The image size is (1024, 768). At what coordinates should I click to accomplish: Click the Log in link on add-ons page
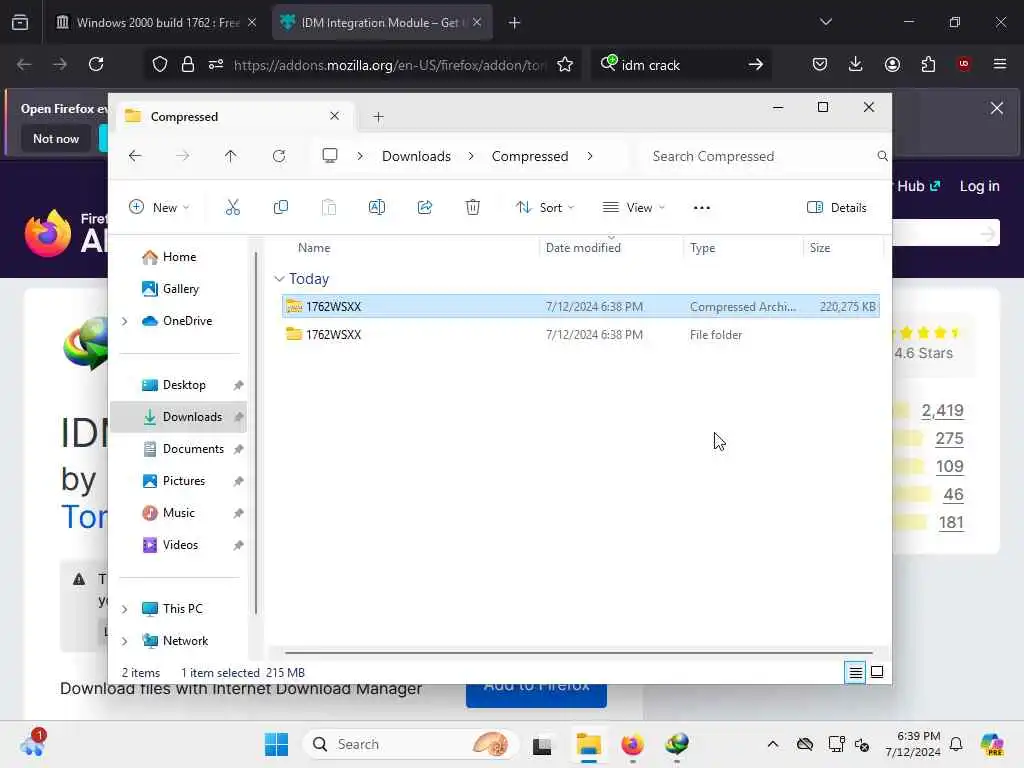979,186
